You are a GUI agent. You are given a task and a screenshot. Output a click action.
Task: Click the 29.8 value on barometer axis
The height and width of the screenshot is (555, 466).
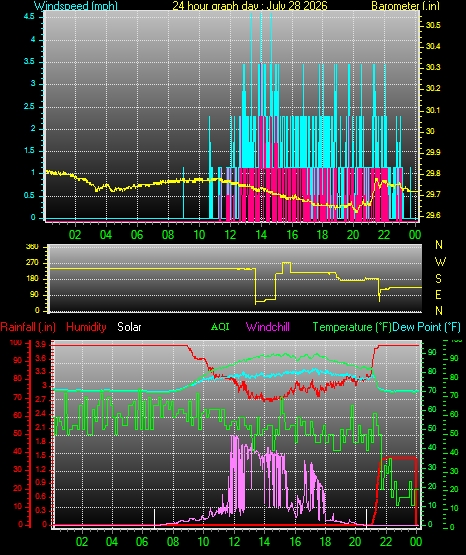coord(433,173)
